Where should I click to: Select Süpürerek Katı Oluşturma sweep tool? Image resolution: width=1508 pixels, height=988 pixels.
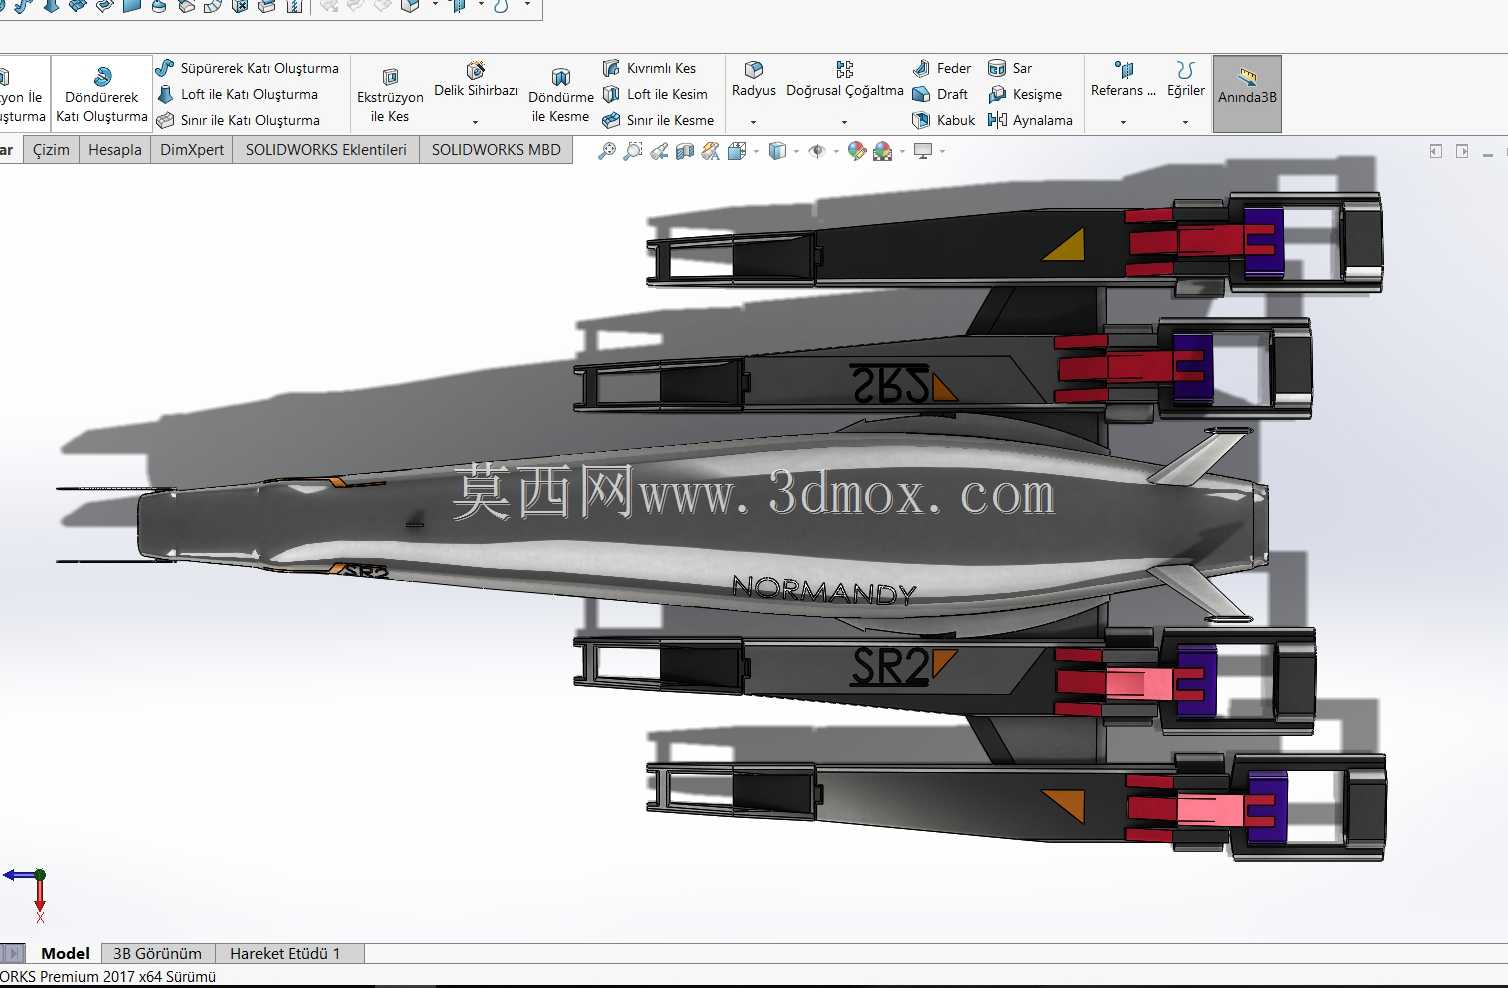(x=247, y=68)
